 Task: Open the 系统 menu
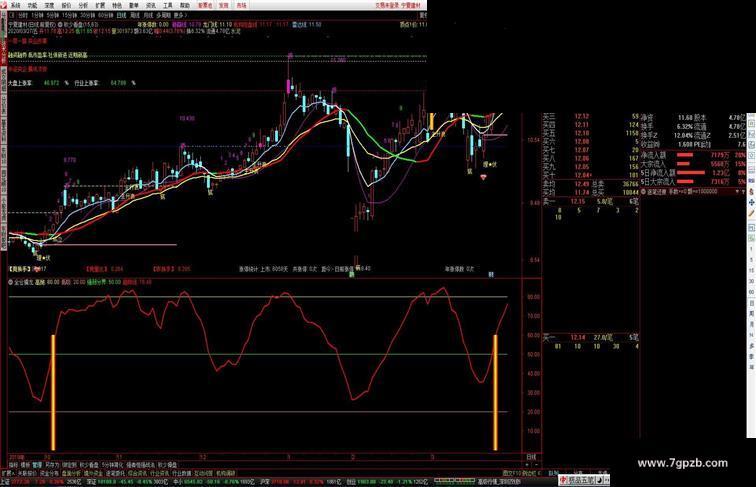16,6
